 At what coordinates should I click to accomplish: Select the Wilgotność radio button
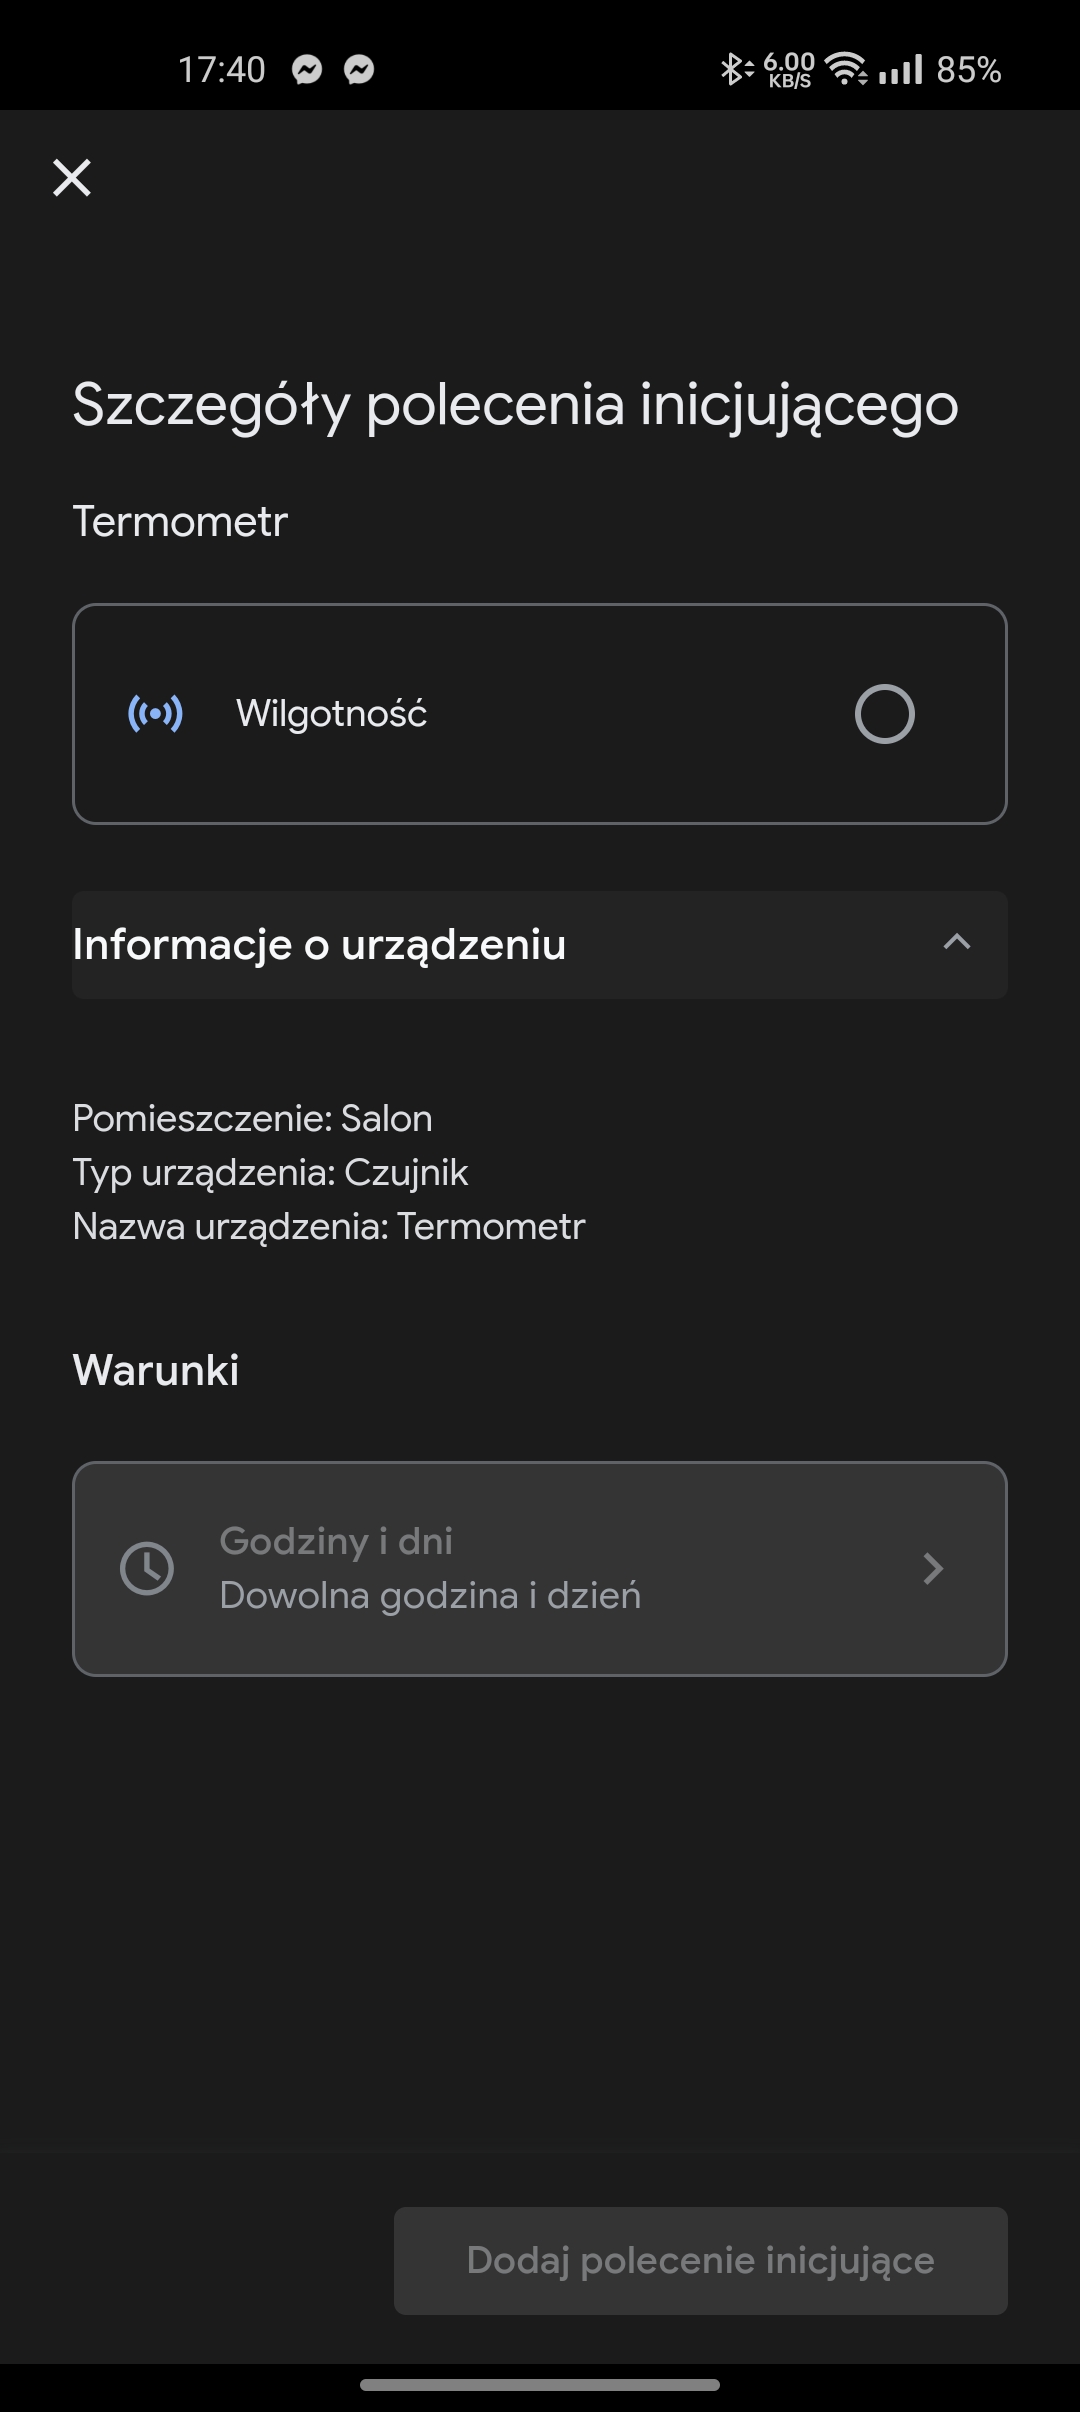tap(884, 714)
